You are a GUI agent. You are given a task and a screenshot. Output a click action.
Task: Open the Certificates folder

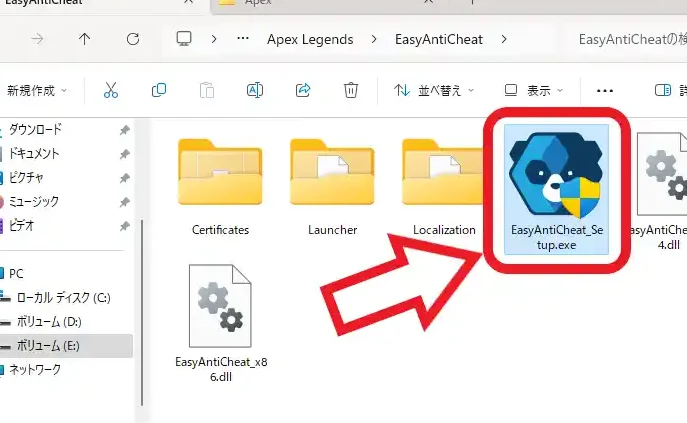point(220,187)
